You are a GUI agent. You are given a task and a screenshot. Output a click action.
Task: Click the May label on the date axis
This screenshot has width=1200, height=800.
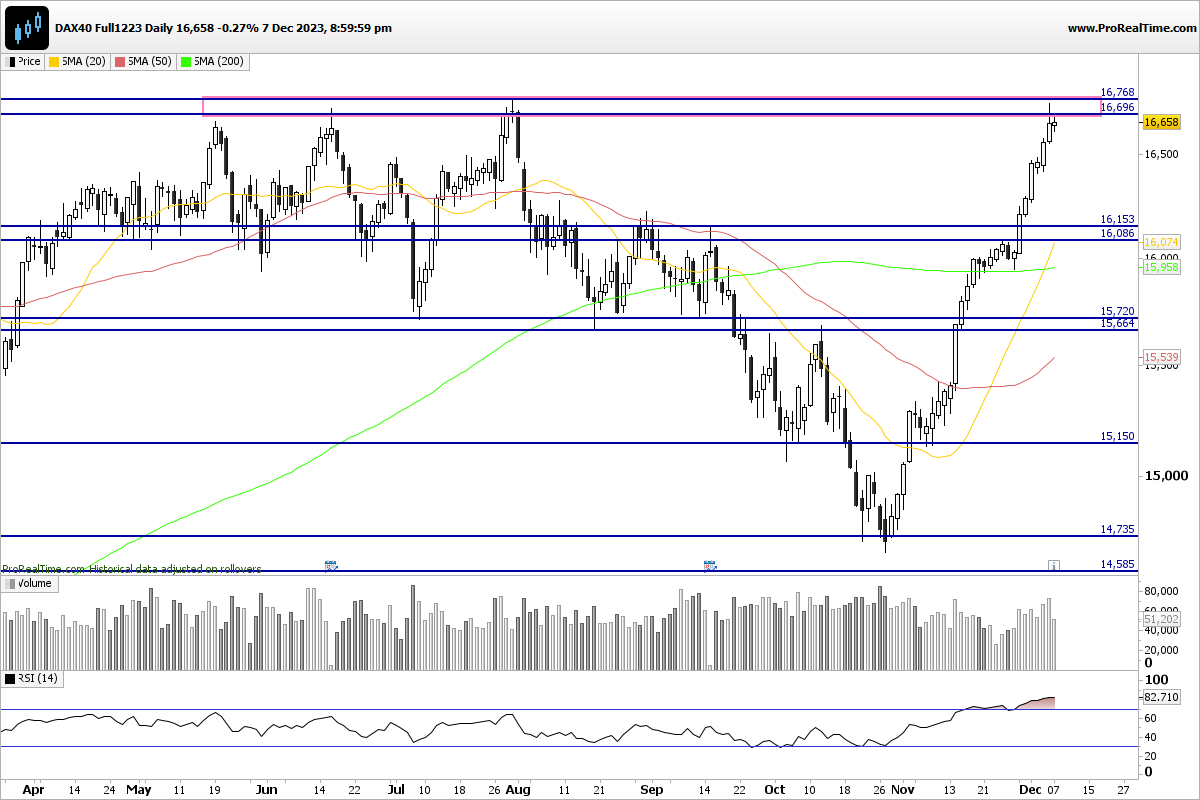tap(139, 789)
